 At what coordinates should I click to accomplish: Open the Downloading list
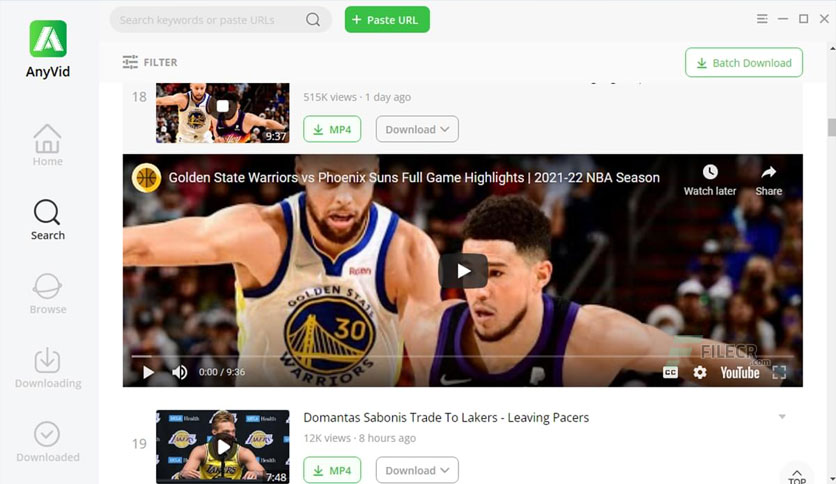pos(48,368)
